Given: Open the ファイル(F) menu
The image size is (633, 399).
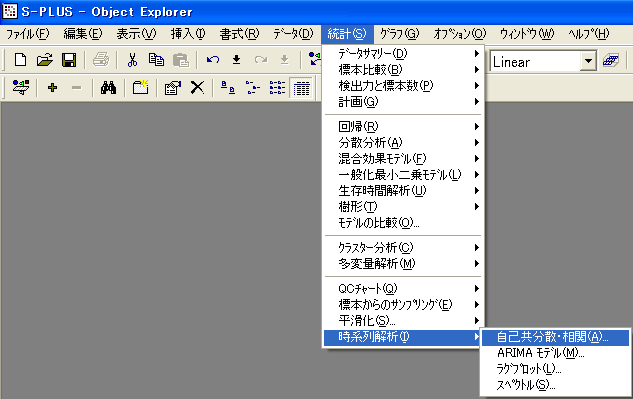Looking at the screenshot, I should (27, 34).
